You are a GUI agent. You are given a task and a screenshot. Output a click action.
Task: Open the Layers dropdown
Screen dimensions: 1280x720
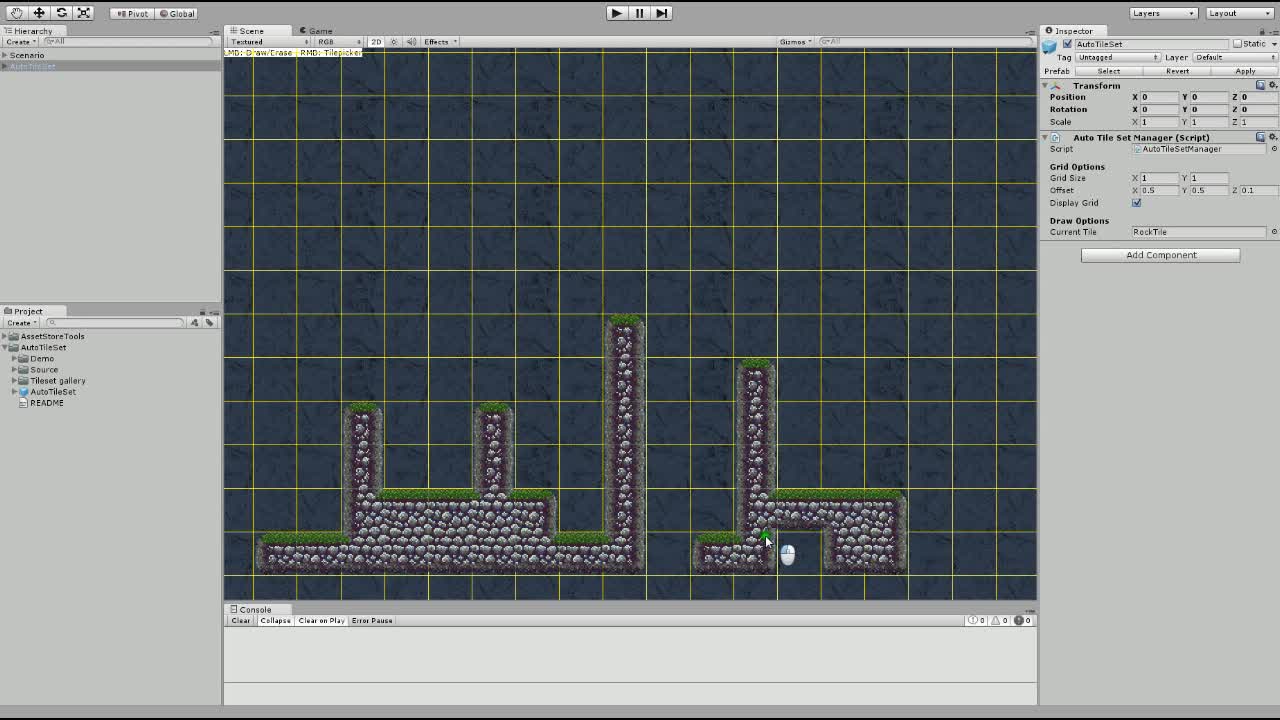coord(1163,13)
